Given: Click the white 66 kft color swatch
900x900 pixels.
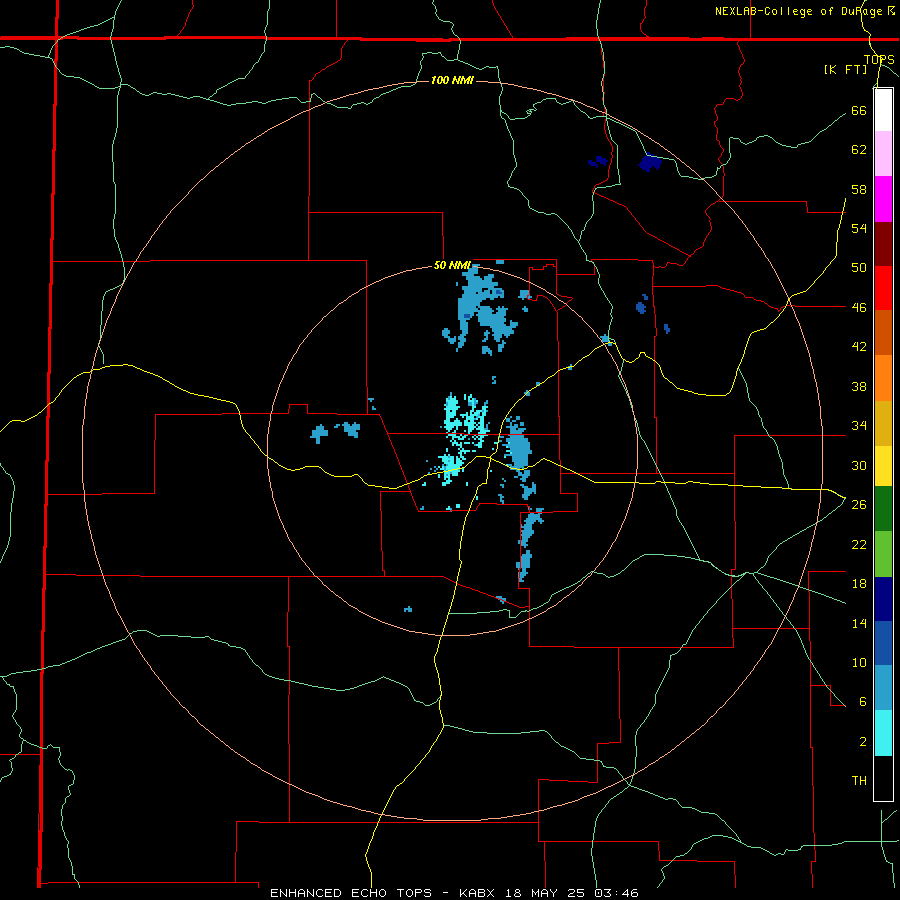Looking at the screenshot, I should pos(883,110).
